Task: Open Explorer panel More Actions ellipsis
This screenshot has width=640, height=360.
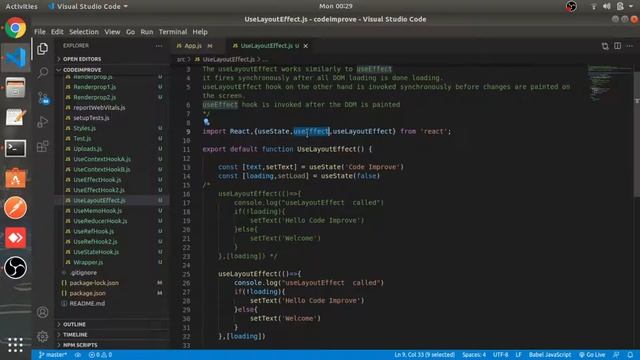Action: [x=159, y=46]
